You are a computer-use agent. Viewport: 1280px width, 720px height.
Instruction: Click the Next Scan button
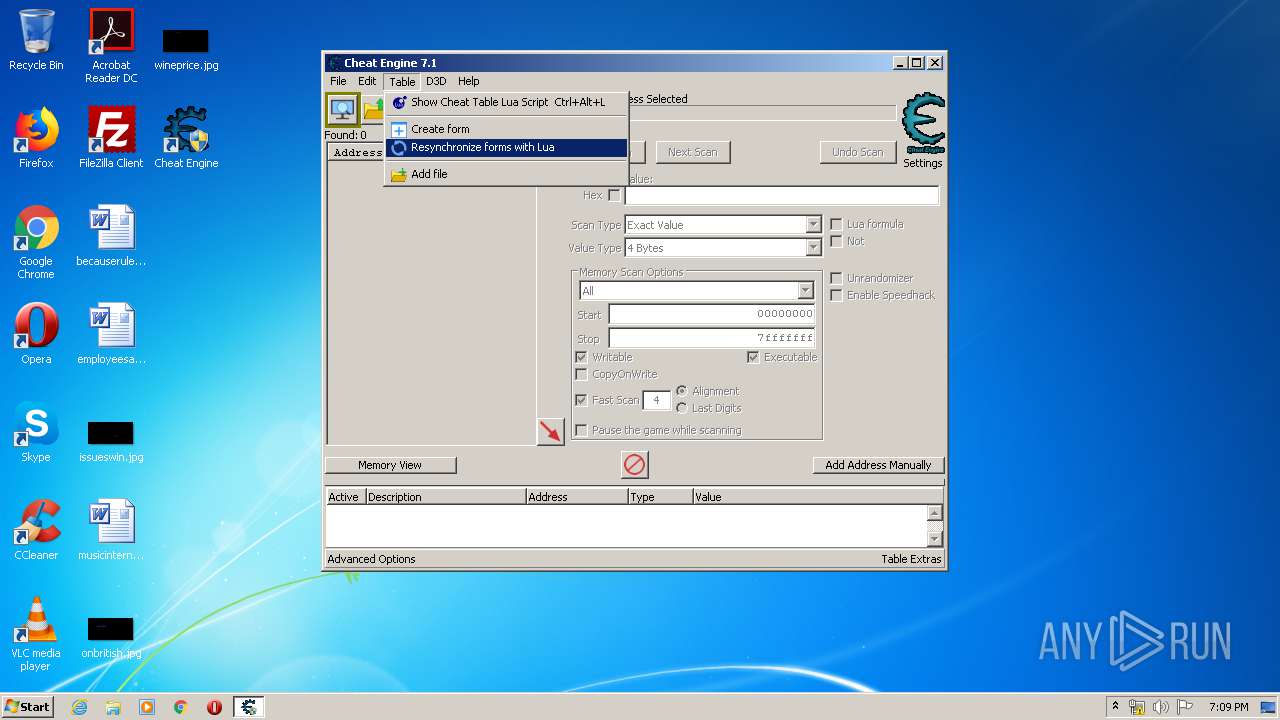tap(693, 152)
